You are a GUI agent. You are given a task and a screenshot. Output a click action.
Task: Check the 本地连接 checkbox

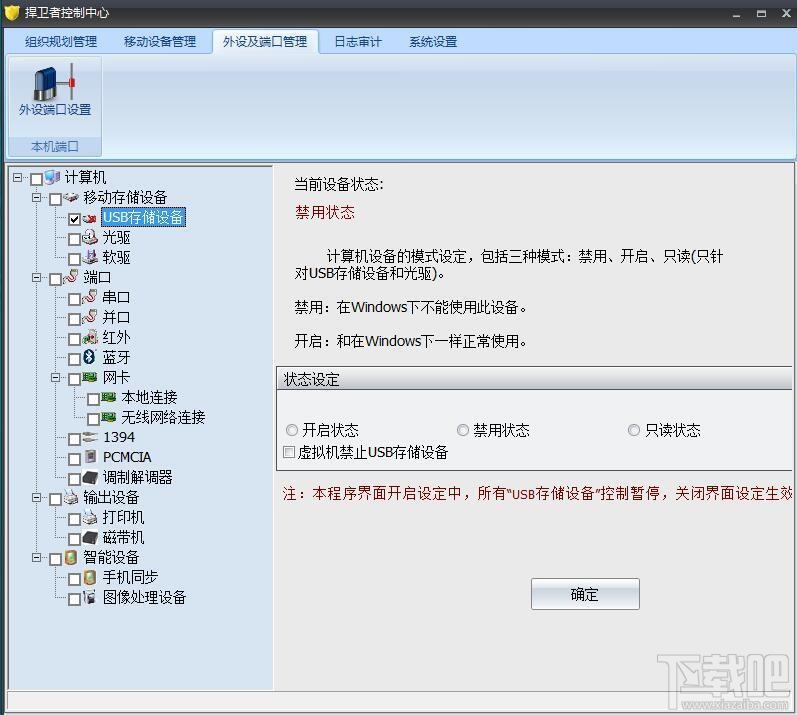[x=93, y=399]
